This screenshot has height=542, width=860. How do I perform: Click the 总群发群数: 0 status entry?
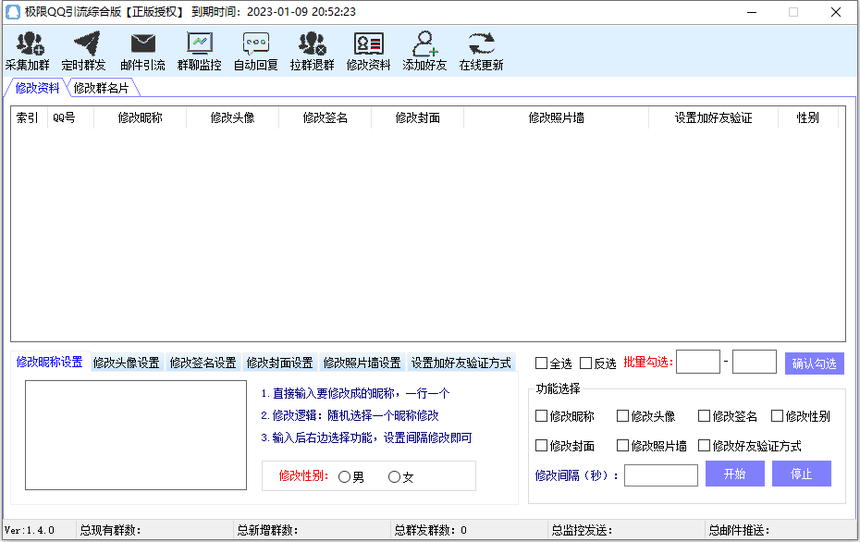pos(431,530)
